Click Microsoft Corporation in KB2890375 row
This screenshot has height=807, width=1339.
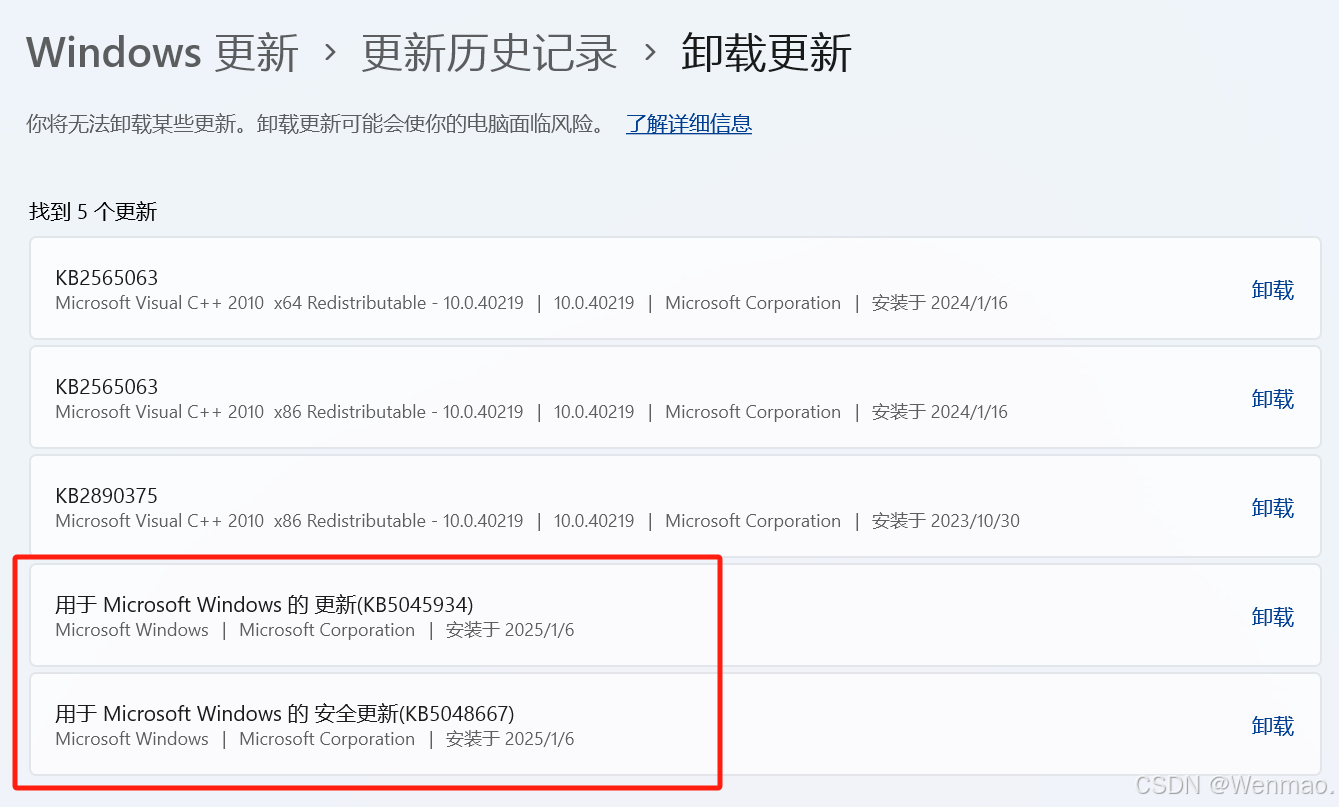[x=753, y=521]
